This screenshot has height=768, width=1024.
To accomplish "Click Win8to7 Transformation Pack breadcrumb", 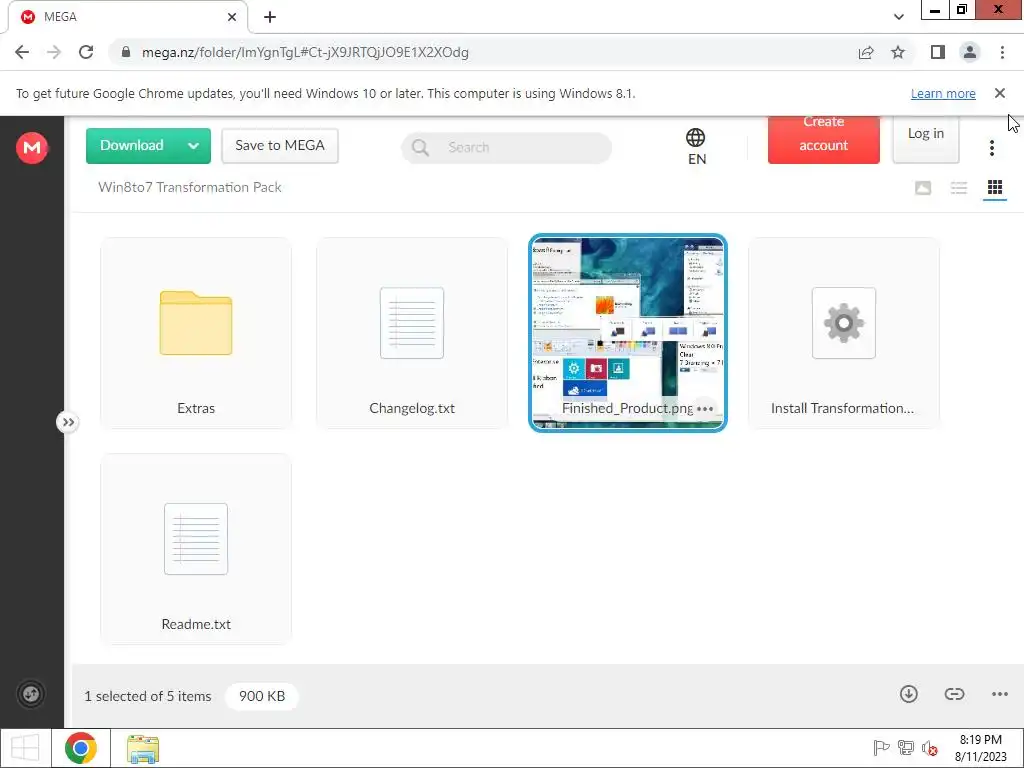I will tap(189, 187).
